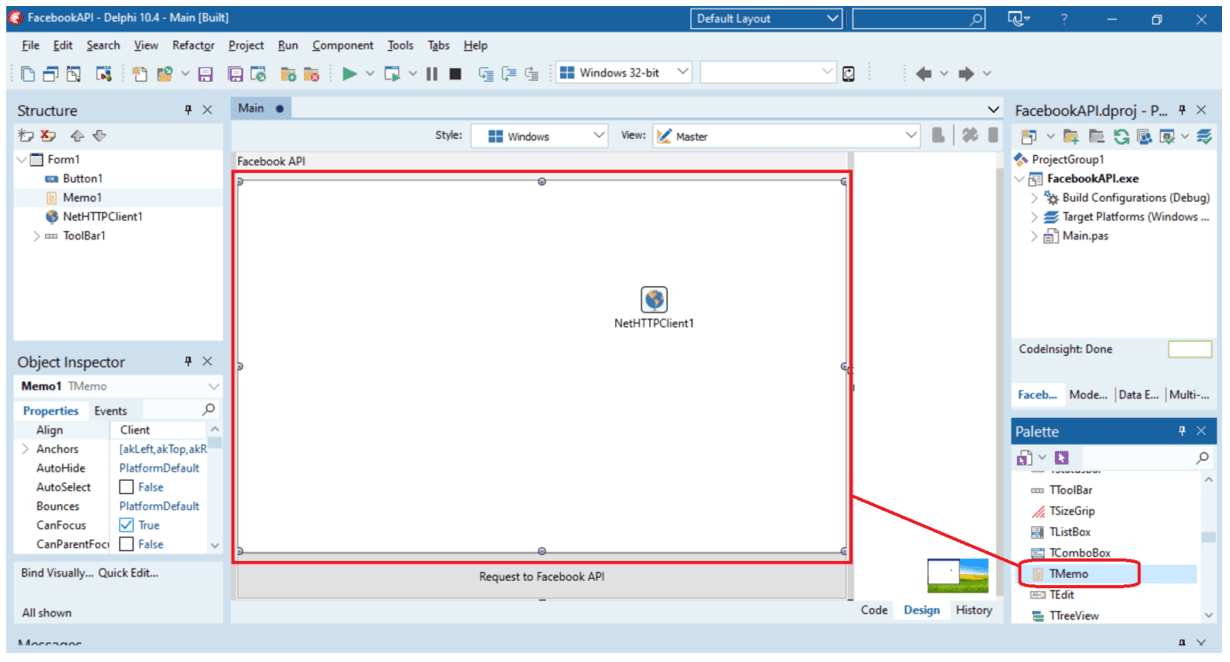
Task: Select NetHTTPClient1 in Structure tree
Action: [102, 217]
